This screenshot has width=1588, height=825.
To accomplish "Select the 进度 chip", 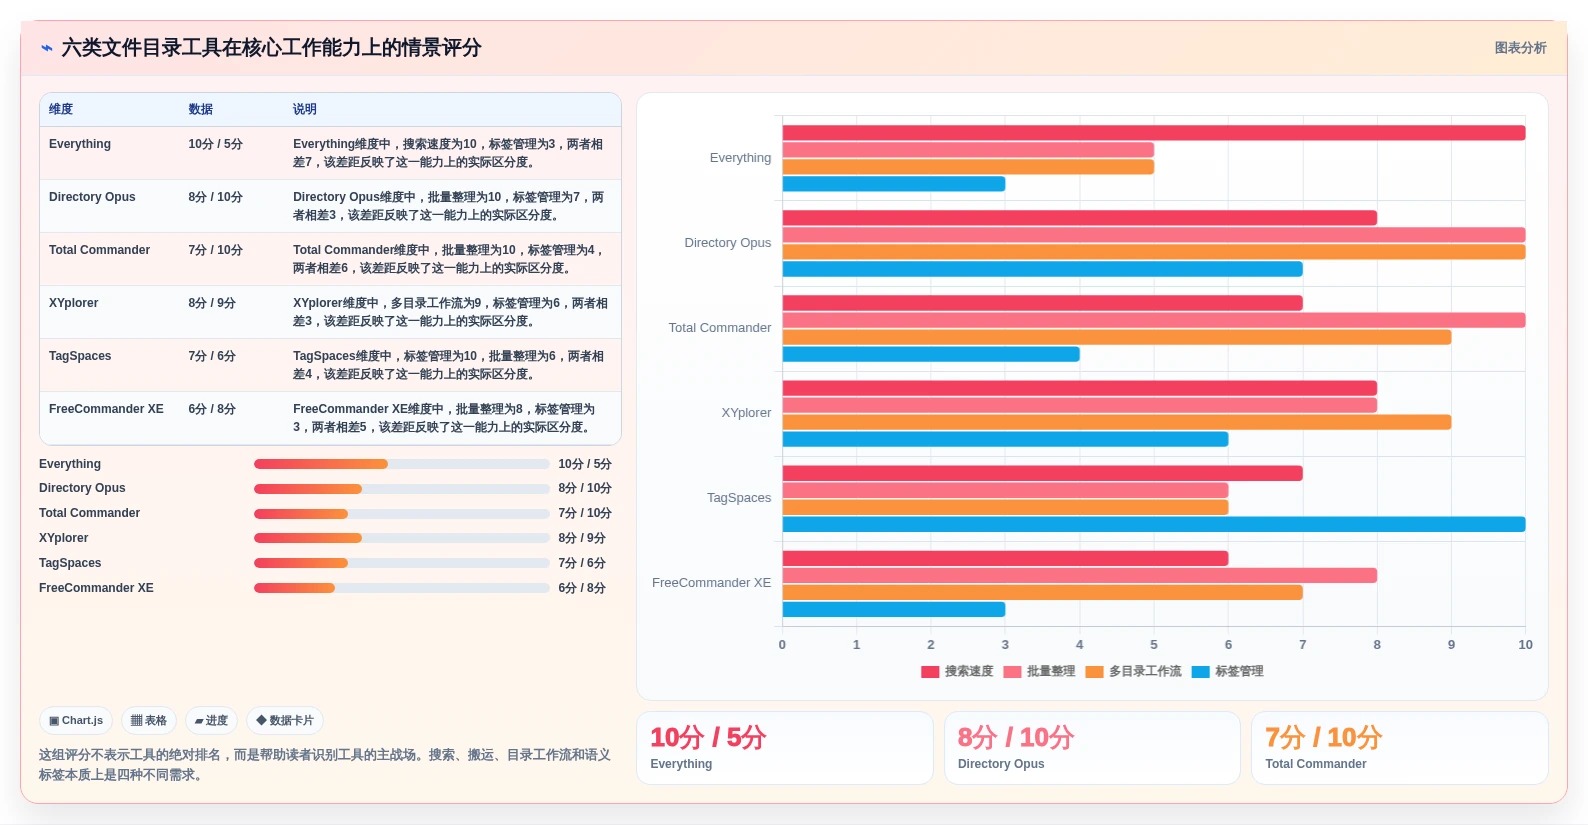I will pyautogui.click(x=211, y=720).
